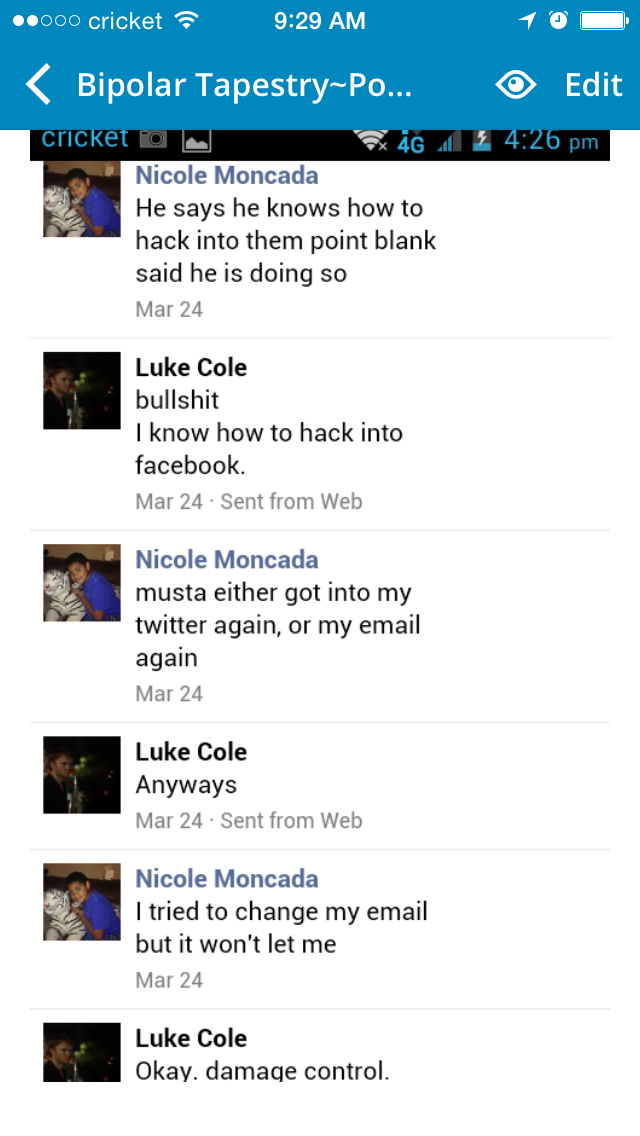Tap the iOS alarm clock icon
Viewport: 640px width, 1136px height.
(x=558, y=20)
